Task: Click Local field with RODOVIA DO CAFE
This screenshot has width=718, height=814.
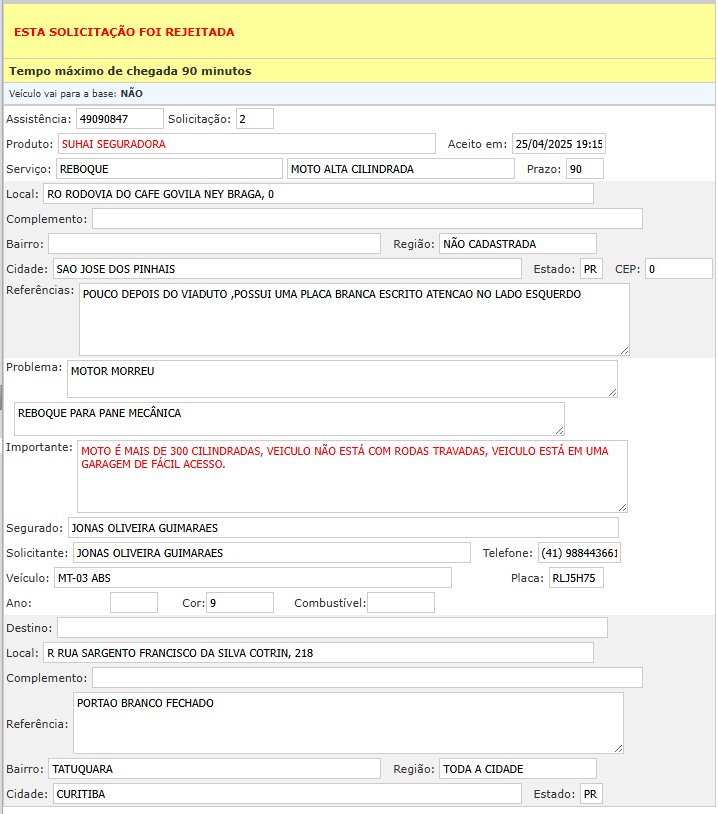Action: [x=318, y=194]
